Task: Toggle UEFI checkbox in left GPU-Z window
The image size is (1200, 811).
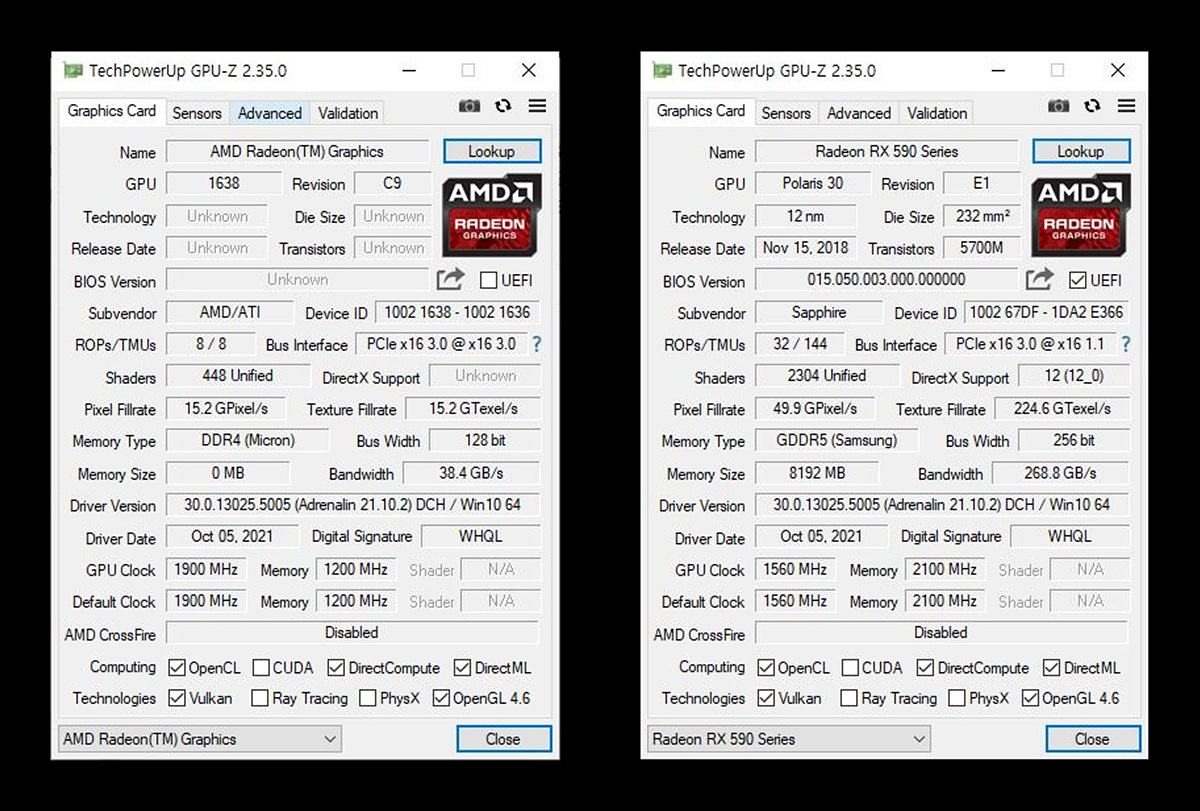Action: coord(488,280)
